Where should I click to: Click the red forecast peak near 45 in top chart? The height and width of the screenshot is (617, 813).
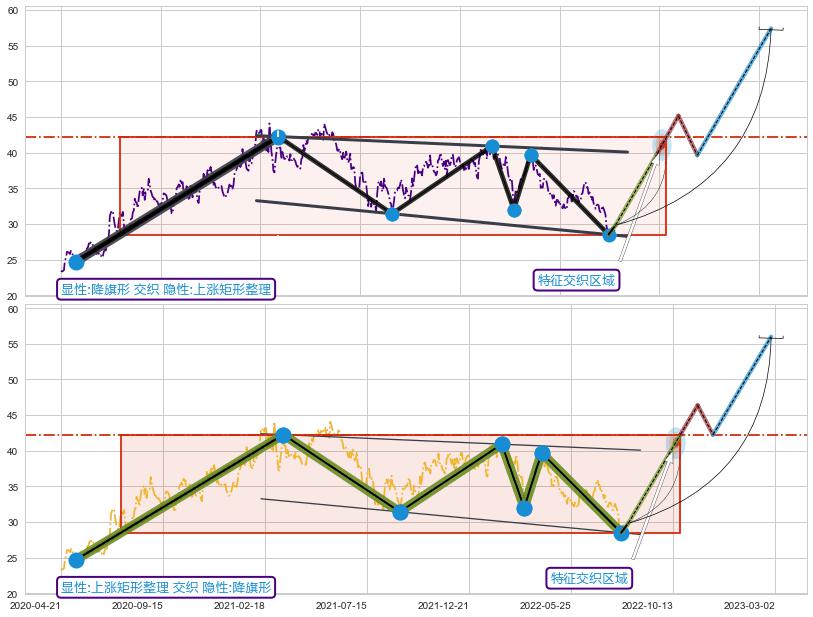pyautogui.click(x=678, y=115)
